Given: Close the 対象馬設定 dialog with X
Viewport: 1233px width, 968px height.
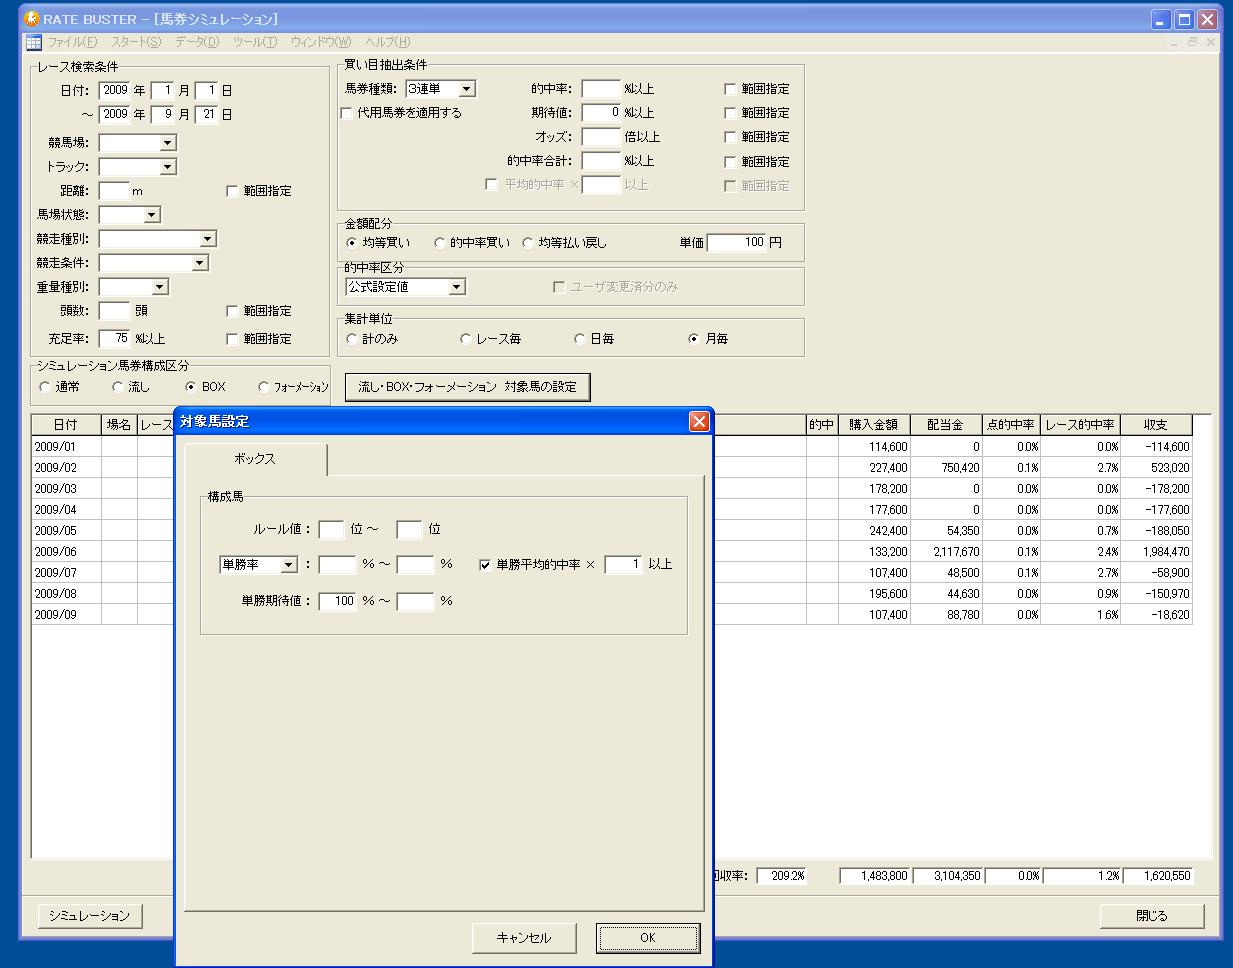Looking at the screenshot, I should click(x=699, y=422).
